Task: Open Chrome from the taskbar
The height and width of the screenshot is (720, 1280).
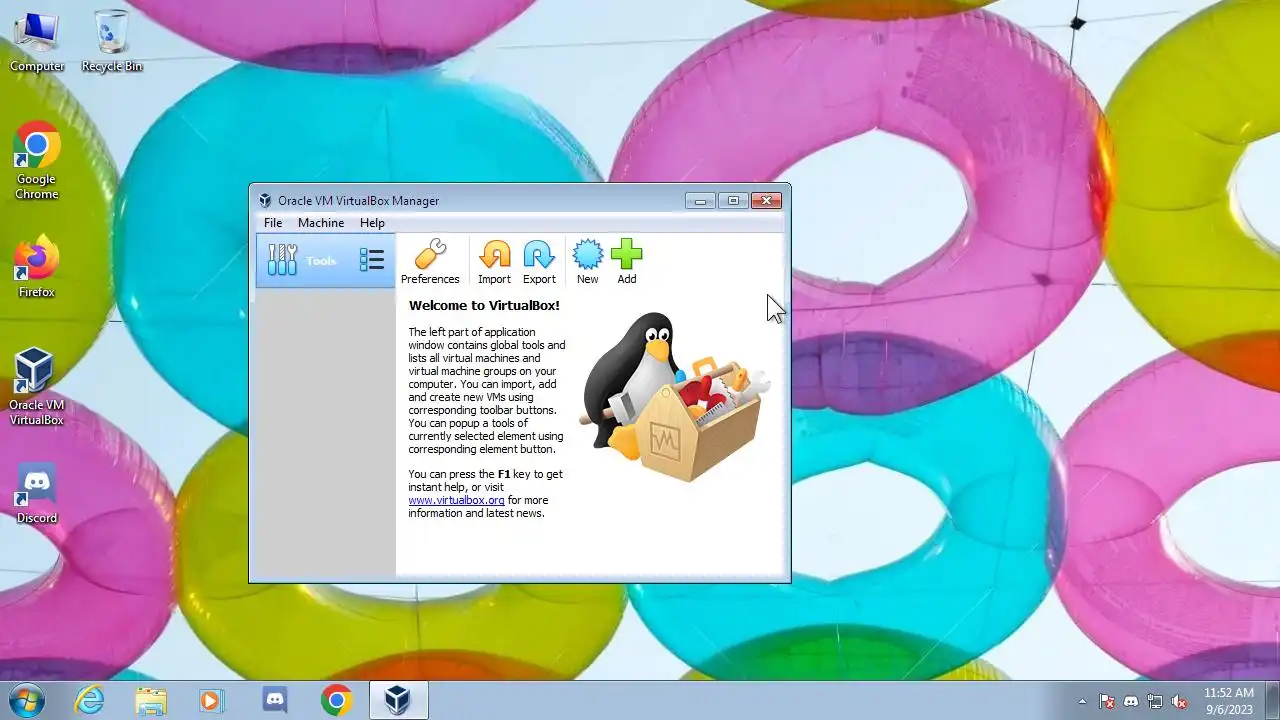Action: (336, 700)
